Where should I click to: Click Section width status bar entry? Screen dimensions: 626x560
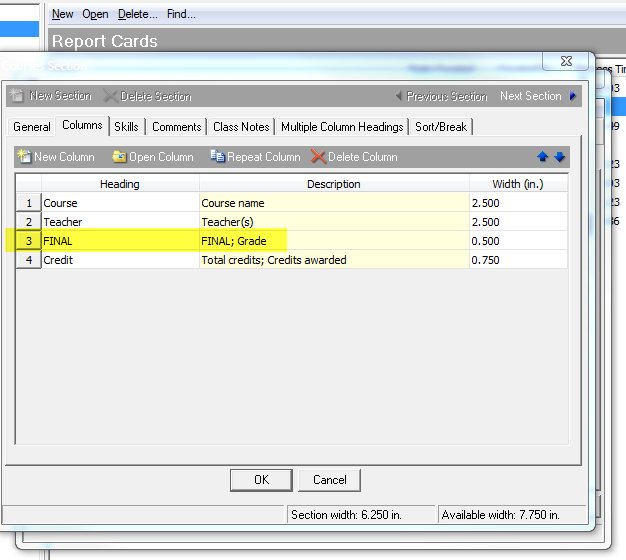[x=361, y=514]
